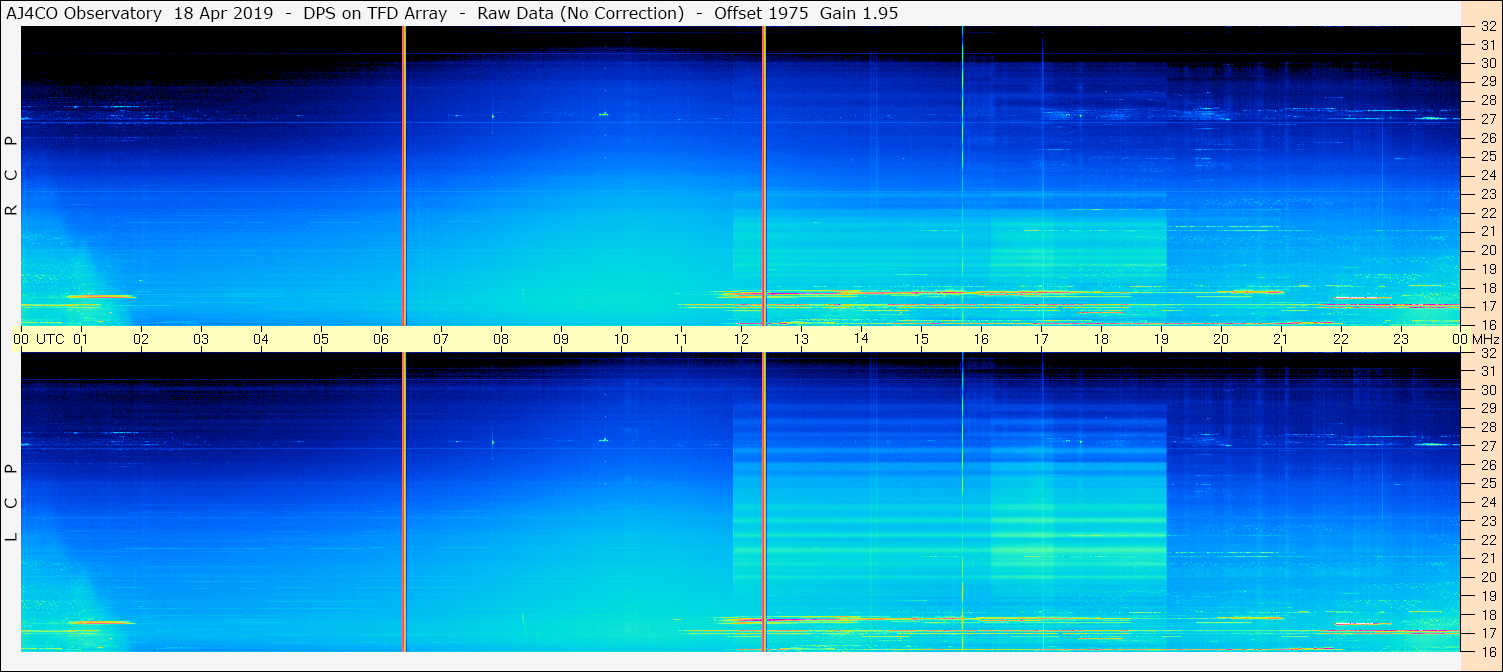Click red vertical line after 12 in LCP spectrogram
This screenshot has width=1503, height=672.
click(764, 503)
